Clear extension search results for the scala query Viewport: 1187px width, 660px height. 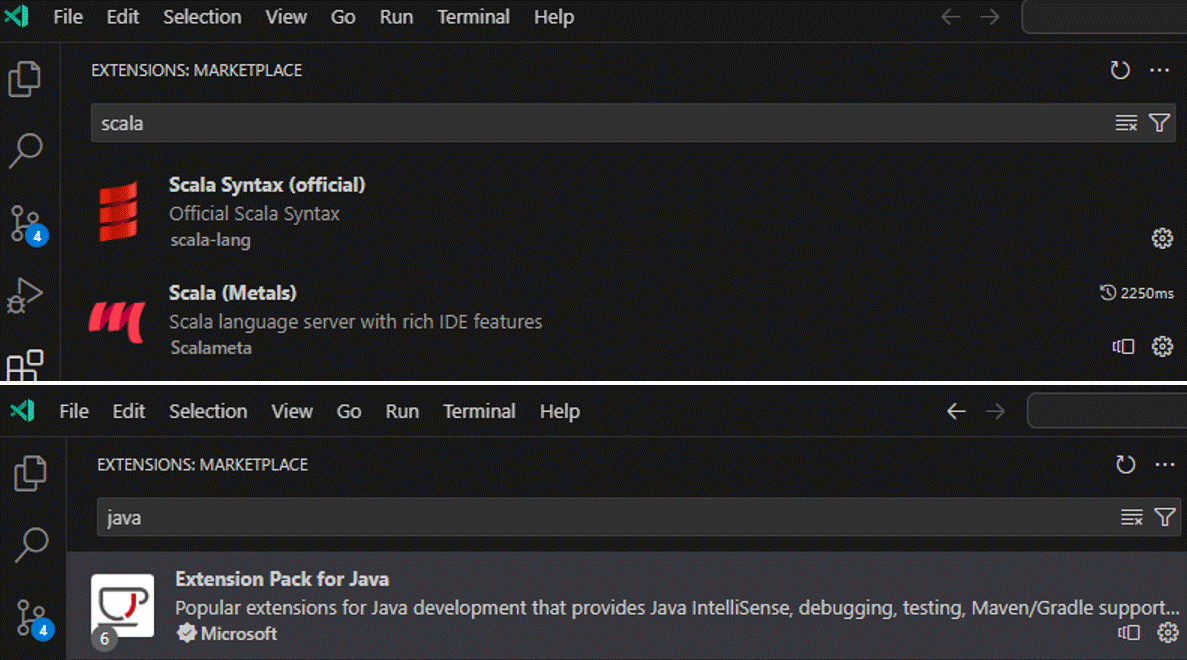tap(1126, 123)
